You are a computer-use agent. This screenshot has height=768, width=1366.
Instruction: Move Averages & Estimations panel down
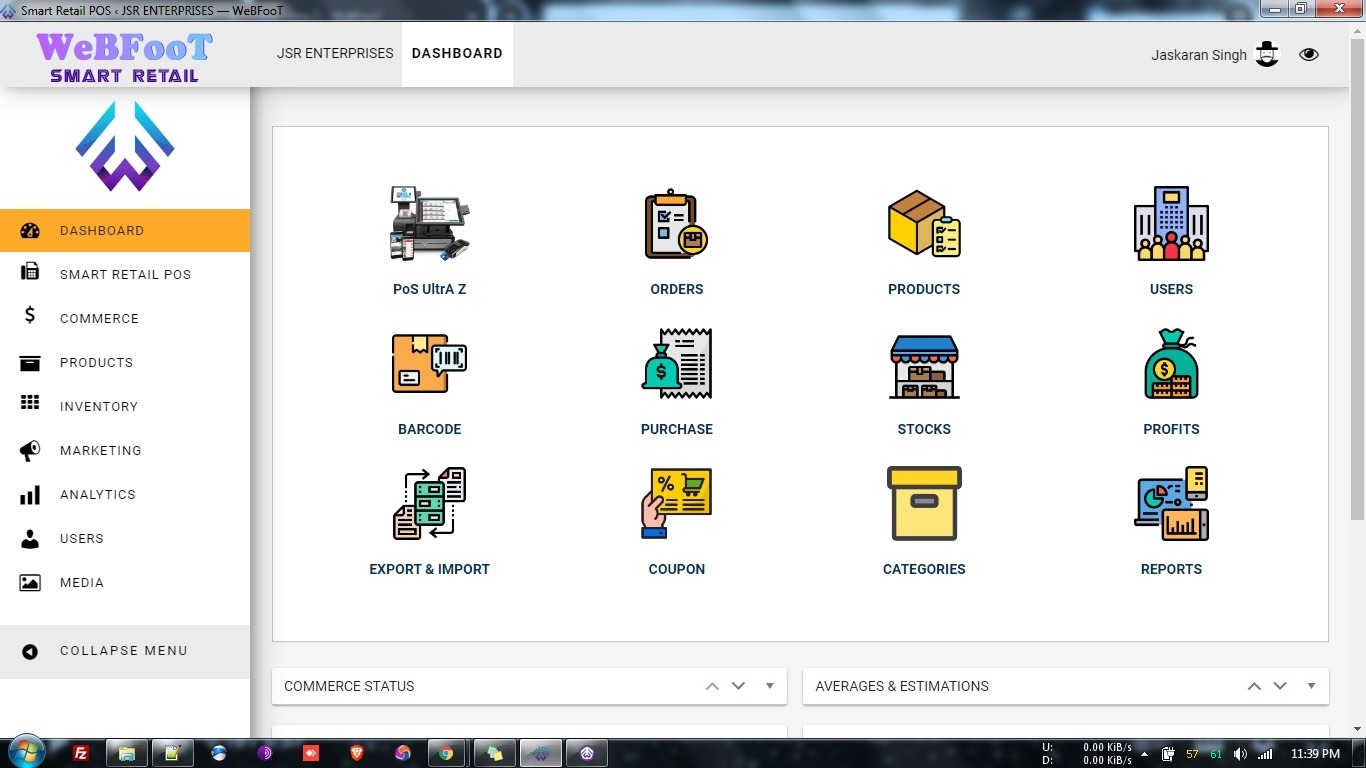[1280, 686]
